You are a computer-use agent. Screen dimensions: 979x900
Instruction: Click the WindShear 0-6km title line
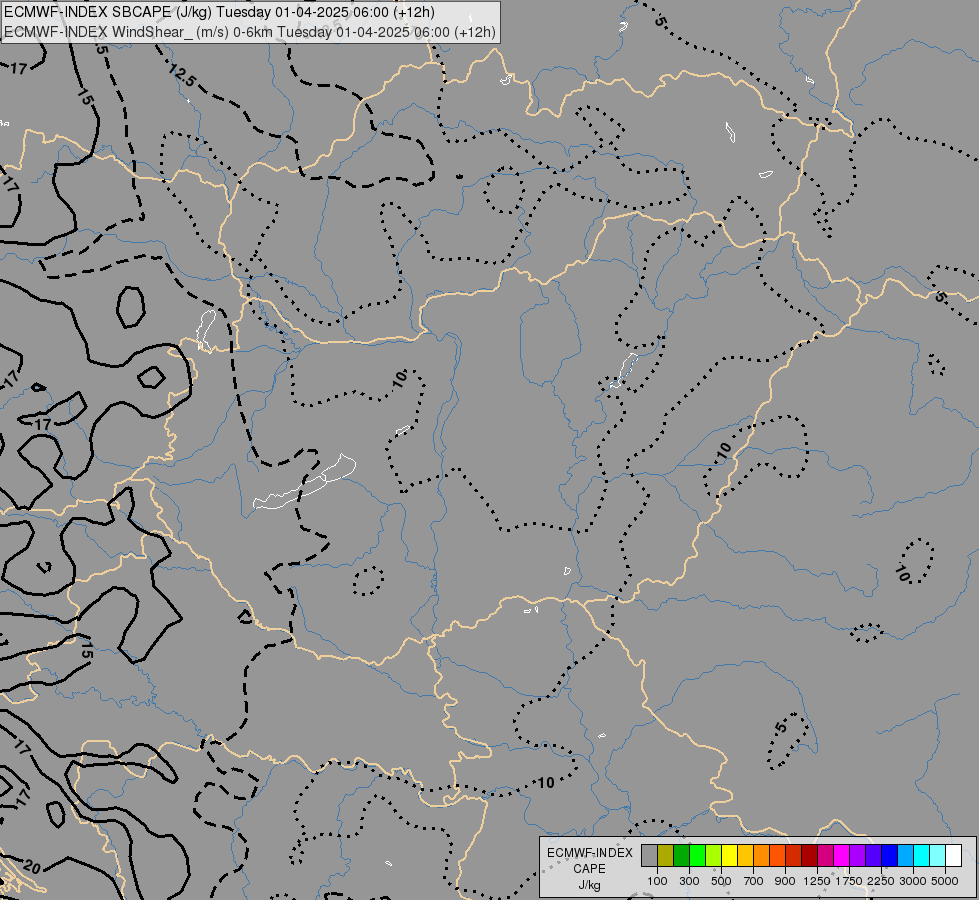coord(250,32)
